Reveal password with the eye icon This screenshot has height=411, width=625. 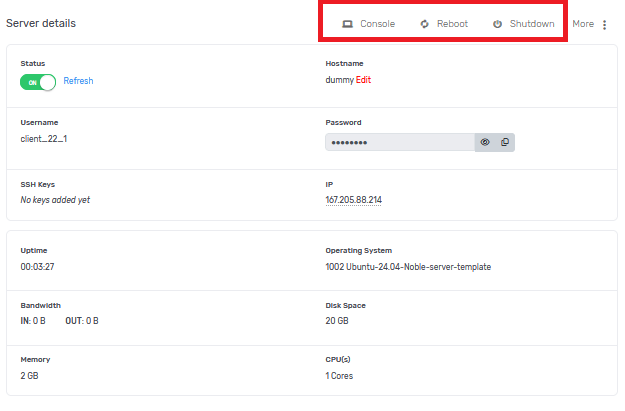point(485,142)
